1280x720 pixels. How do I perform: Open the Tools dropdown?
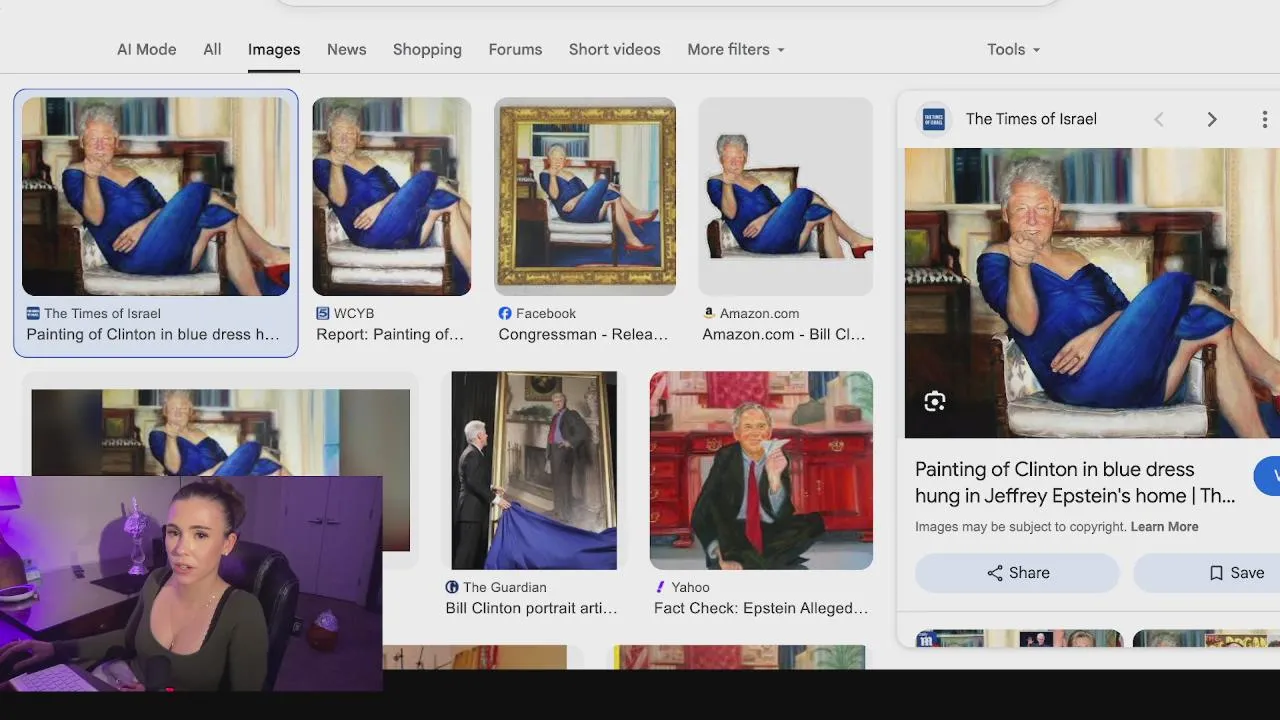(x=1013, y=49)
